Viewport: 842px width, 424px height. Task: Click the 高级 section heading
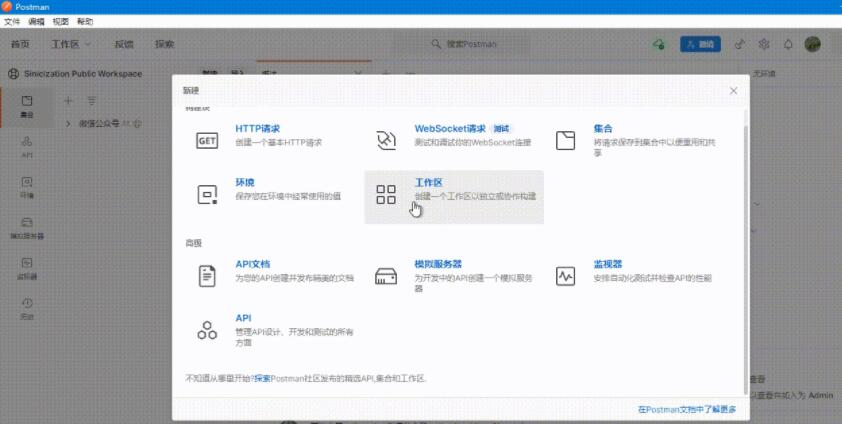194,243
